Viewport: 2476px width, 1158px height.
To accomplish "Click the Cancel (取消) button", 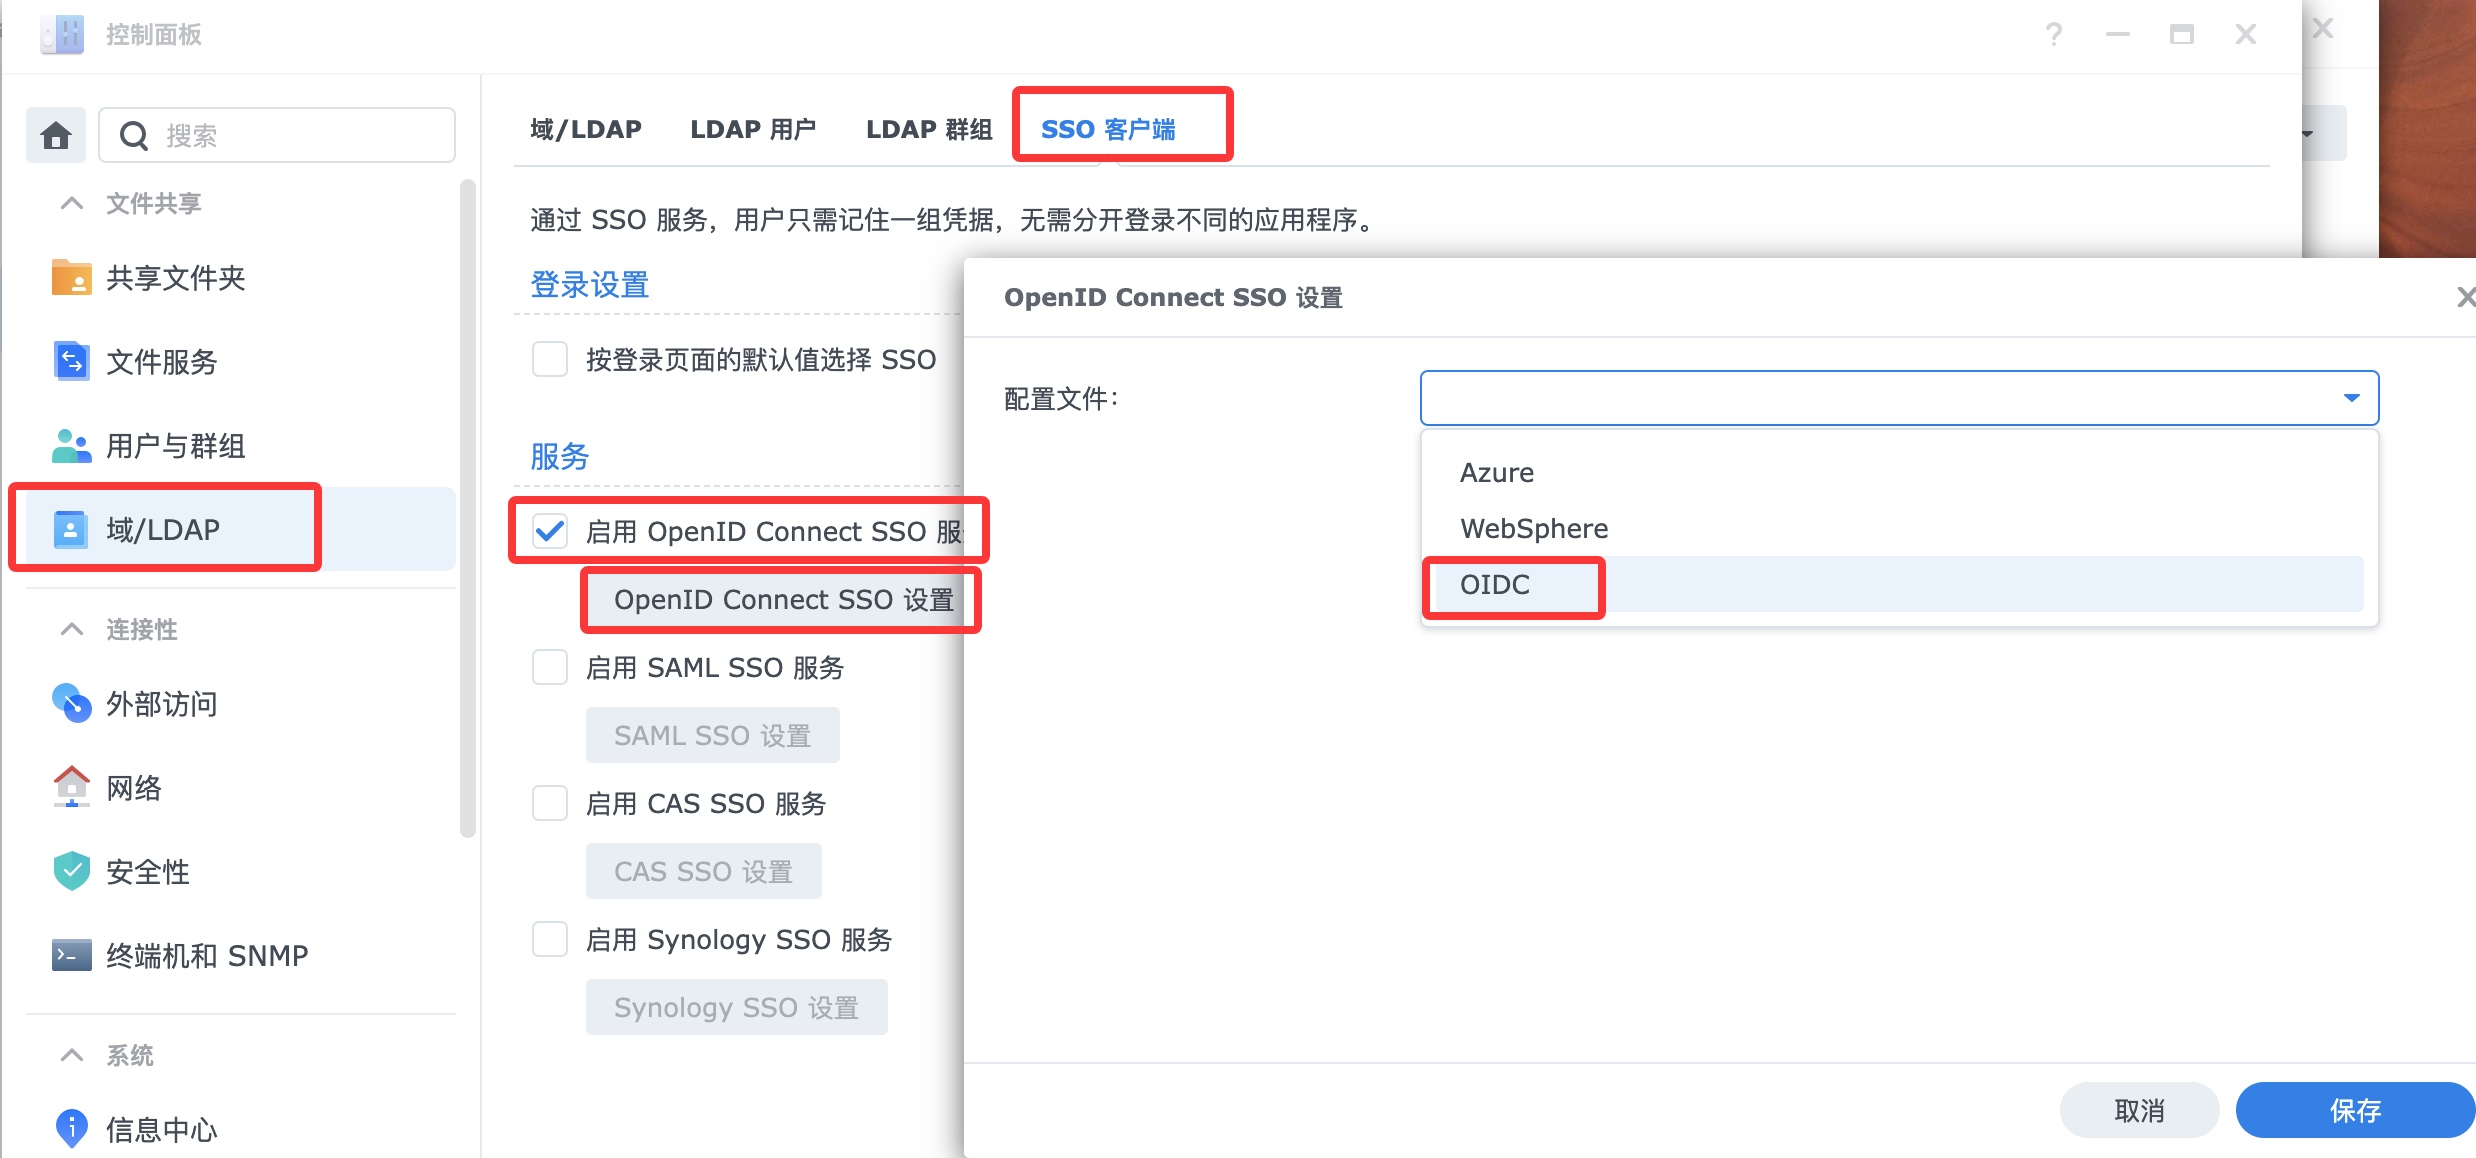I will pyautogui.click(x=2139, y=1110).
